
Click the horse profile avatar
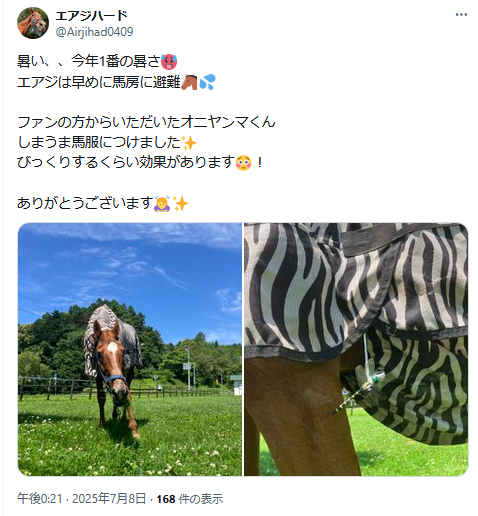point(33,23)
